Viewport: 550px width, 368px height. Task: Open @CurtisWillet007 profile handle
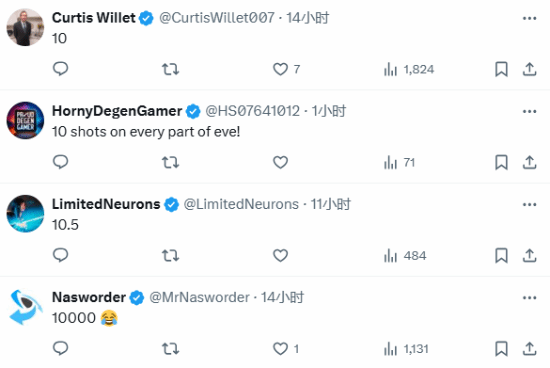tap(217, 18)
